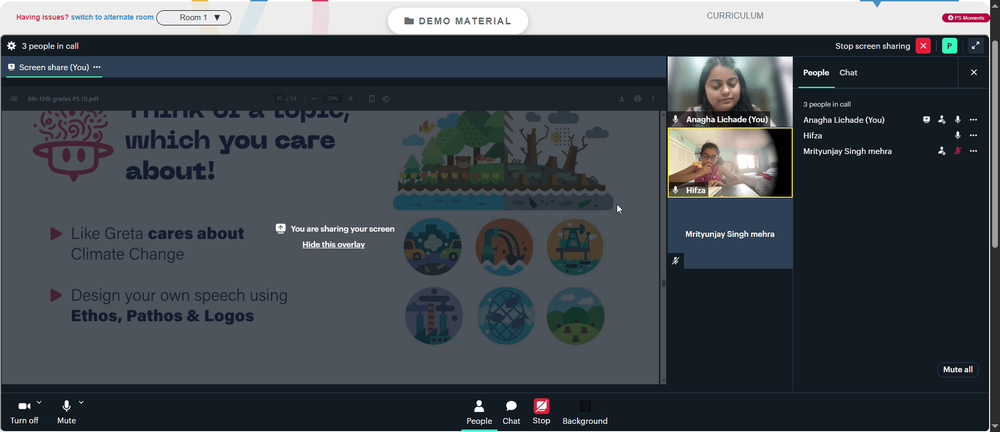Rotate the PDF document
The image size is (1000, 432).
(386, 99)
